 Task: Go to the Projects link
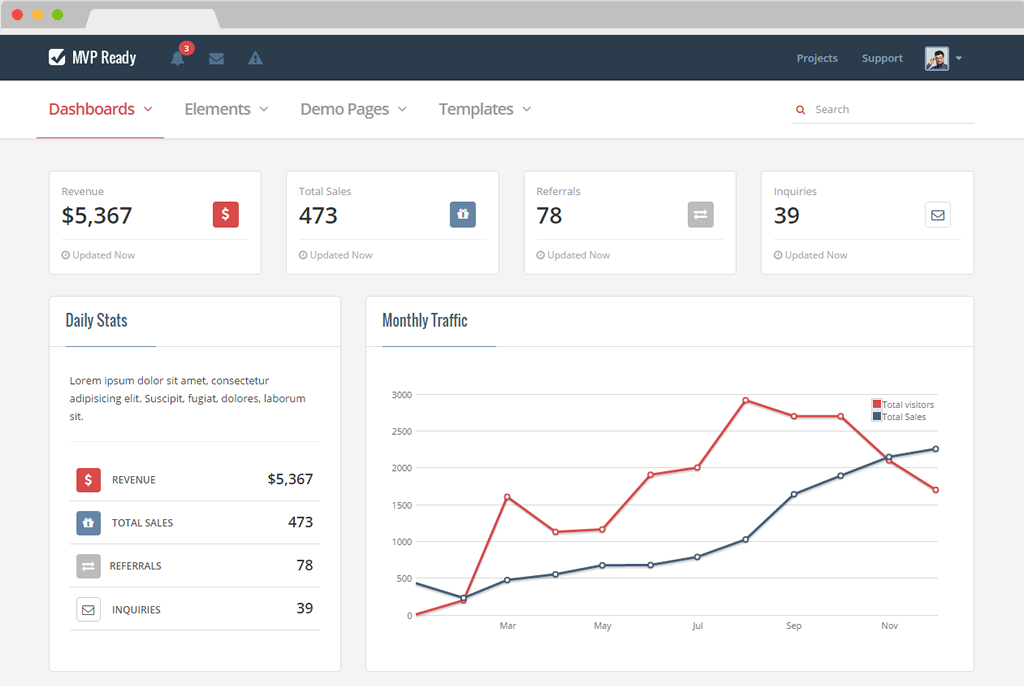[817, 58]
